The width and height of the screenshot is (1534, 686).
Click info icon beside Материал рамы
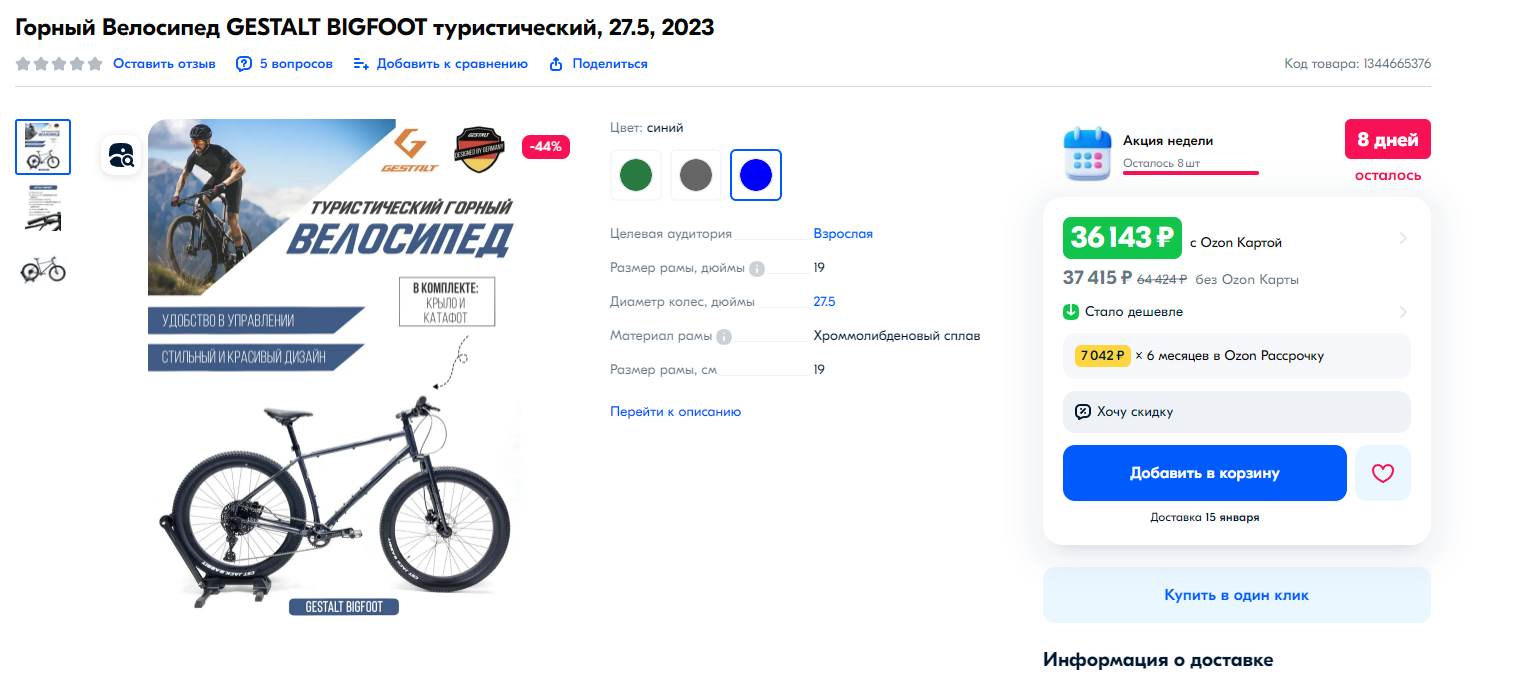(724, 336)
